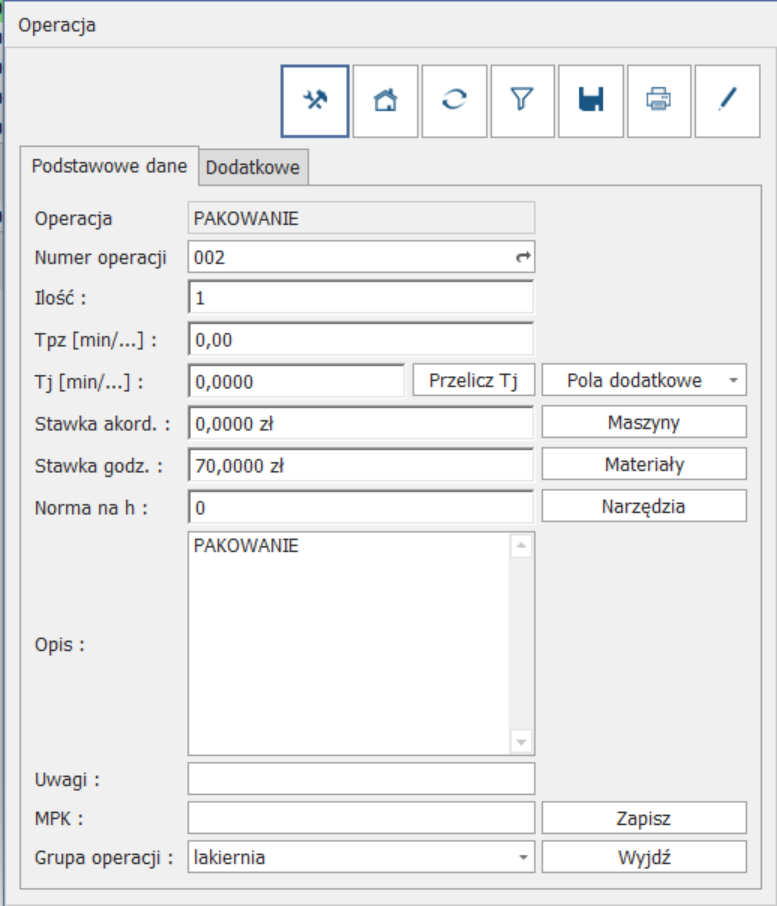777x906 pixels.
Task: Click the floppy disk save icon
Action: coord(591,101)
